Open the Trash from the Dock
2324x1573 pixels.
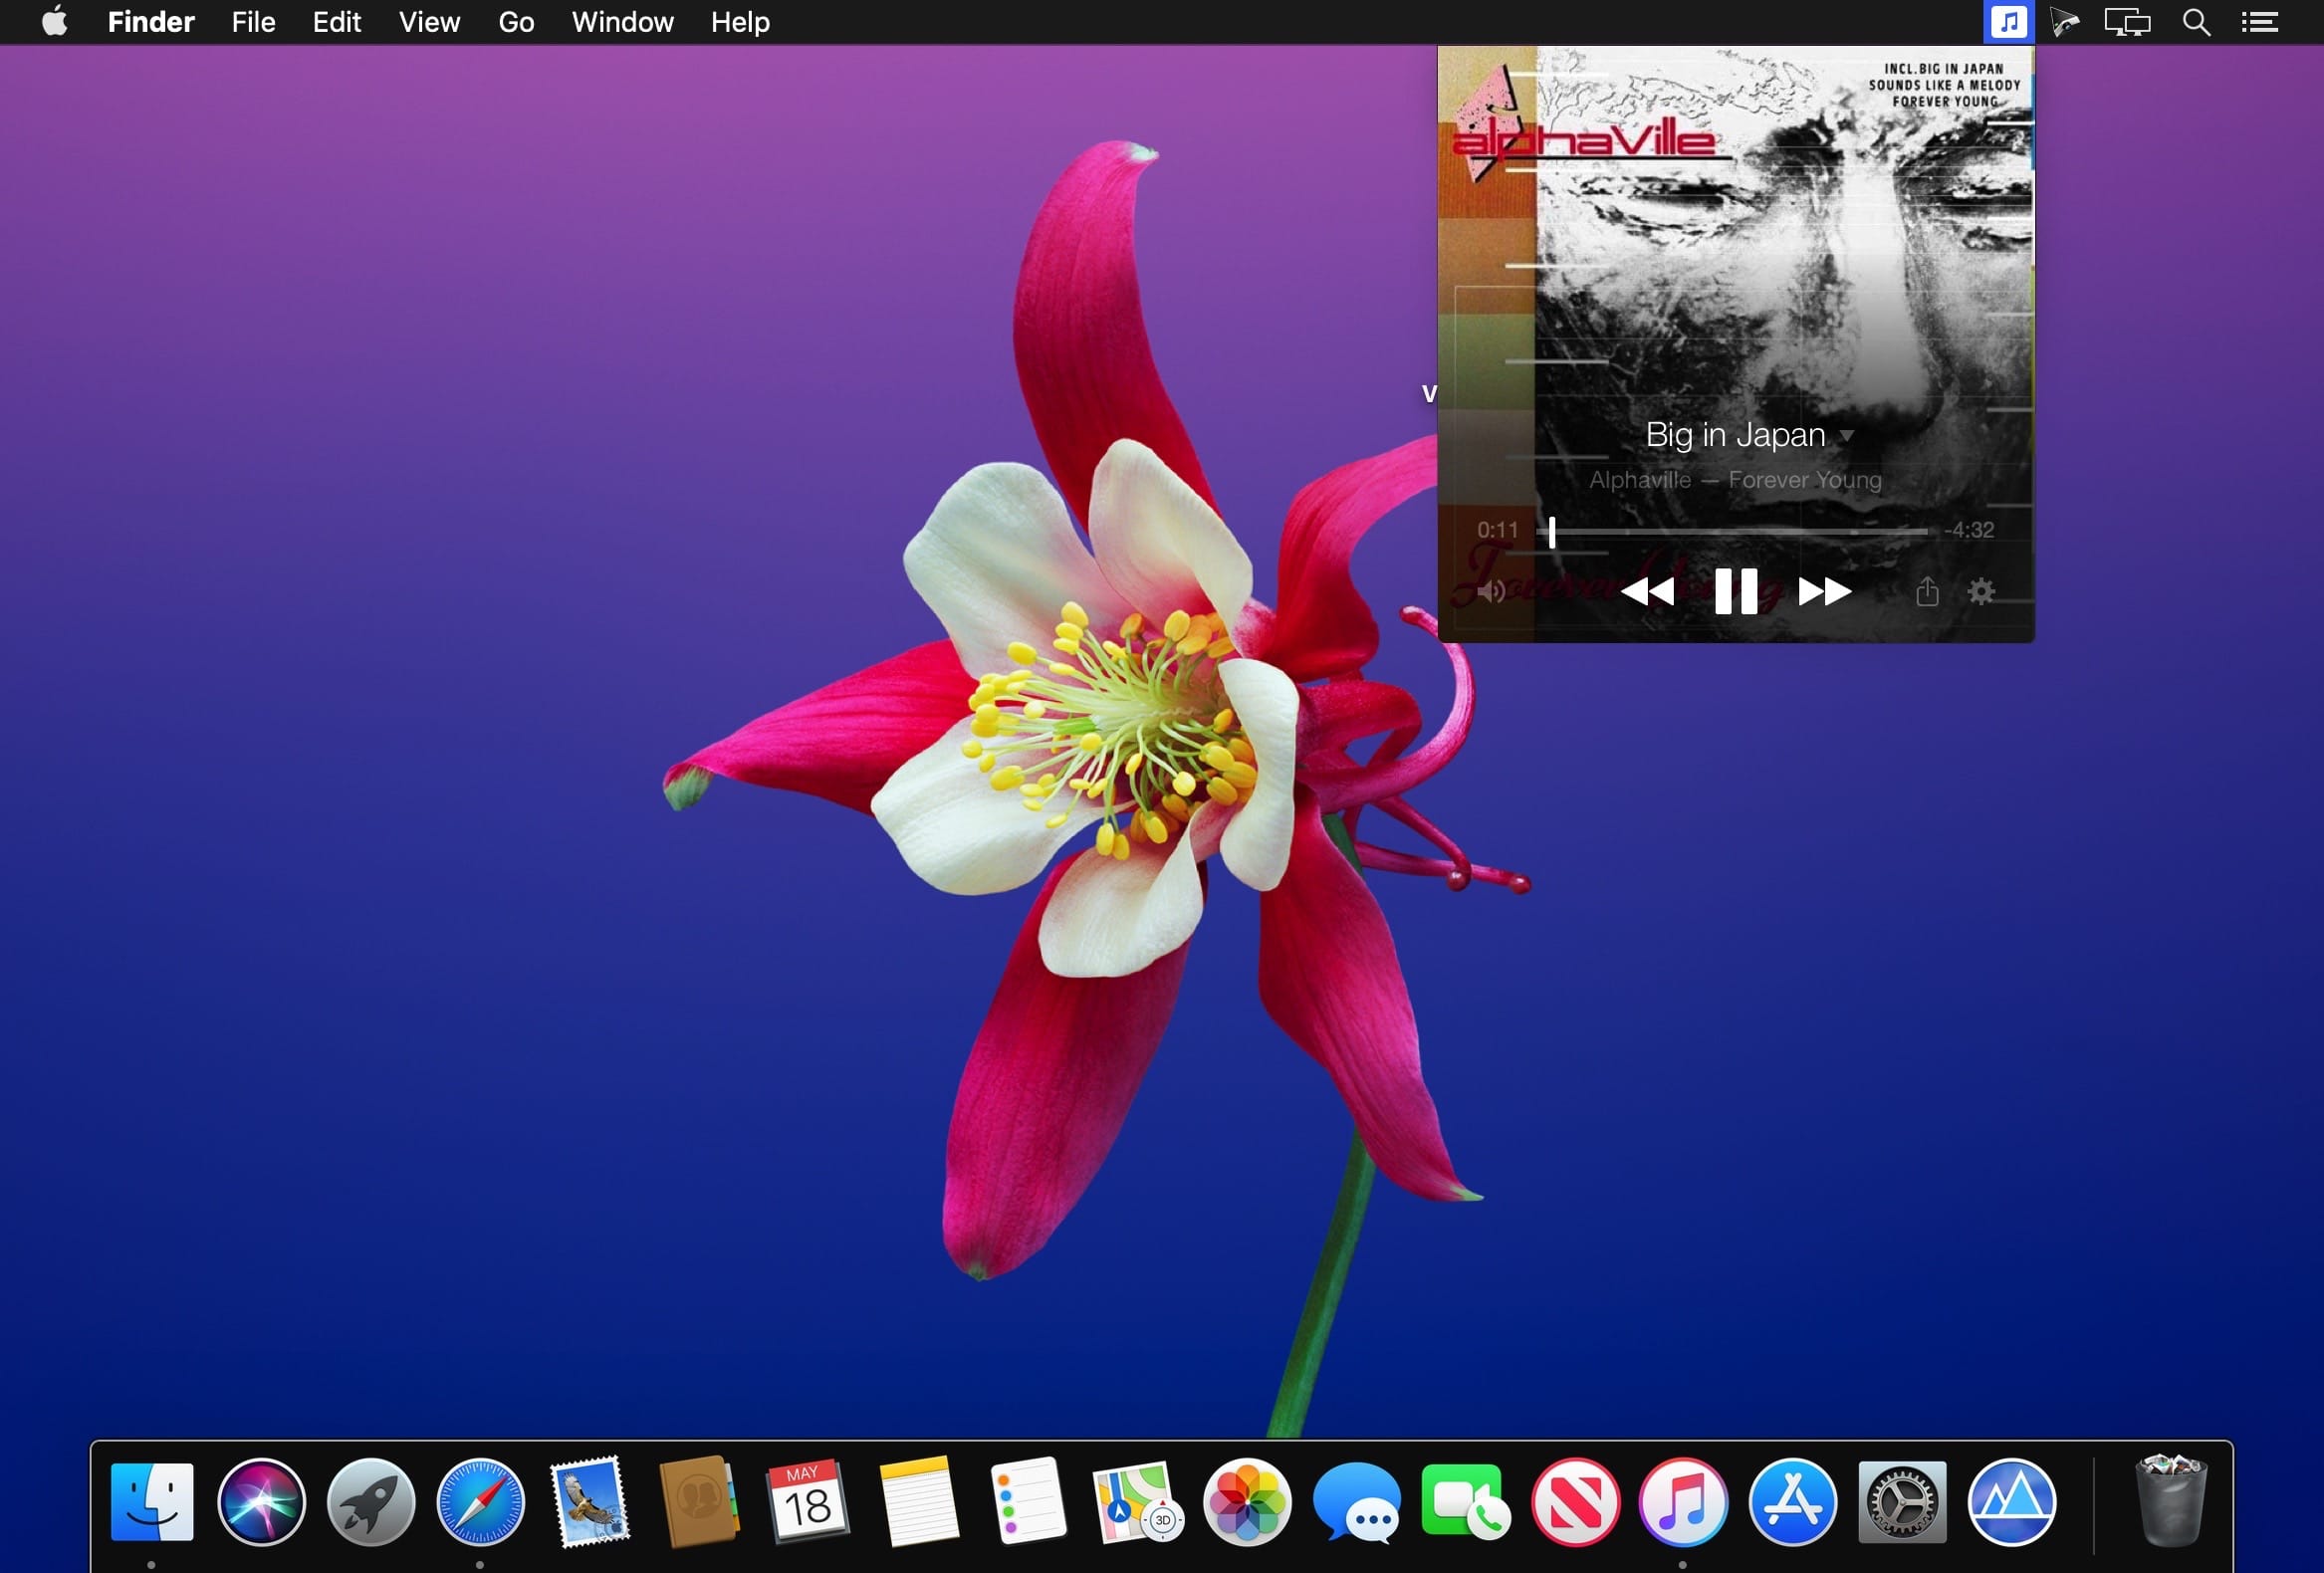click(2170, 1501)
